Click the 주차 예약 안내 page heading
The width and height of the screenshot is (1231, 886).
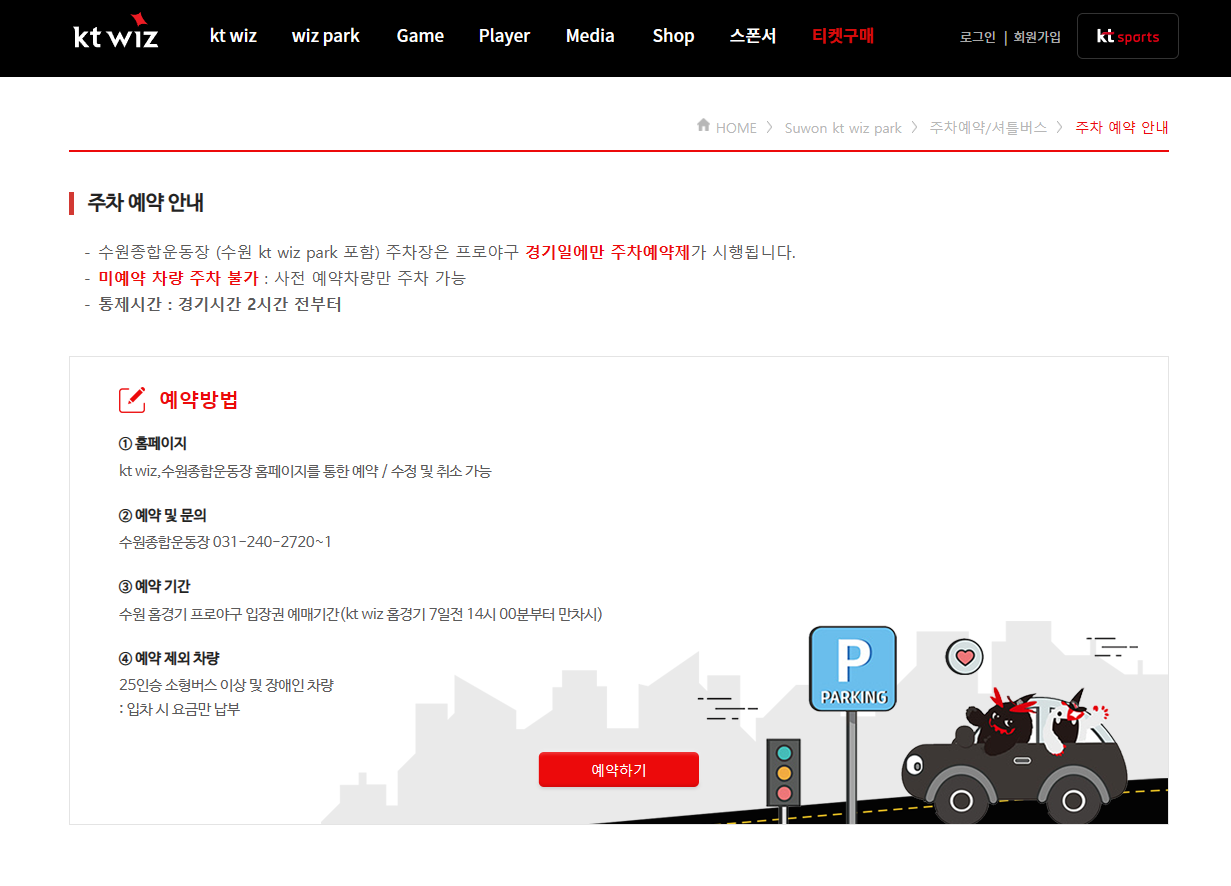146,203
